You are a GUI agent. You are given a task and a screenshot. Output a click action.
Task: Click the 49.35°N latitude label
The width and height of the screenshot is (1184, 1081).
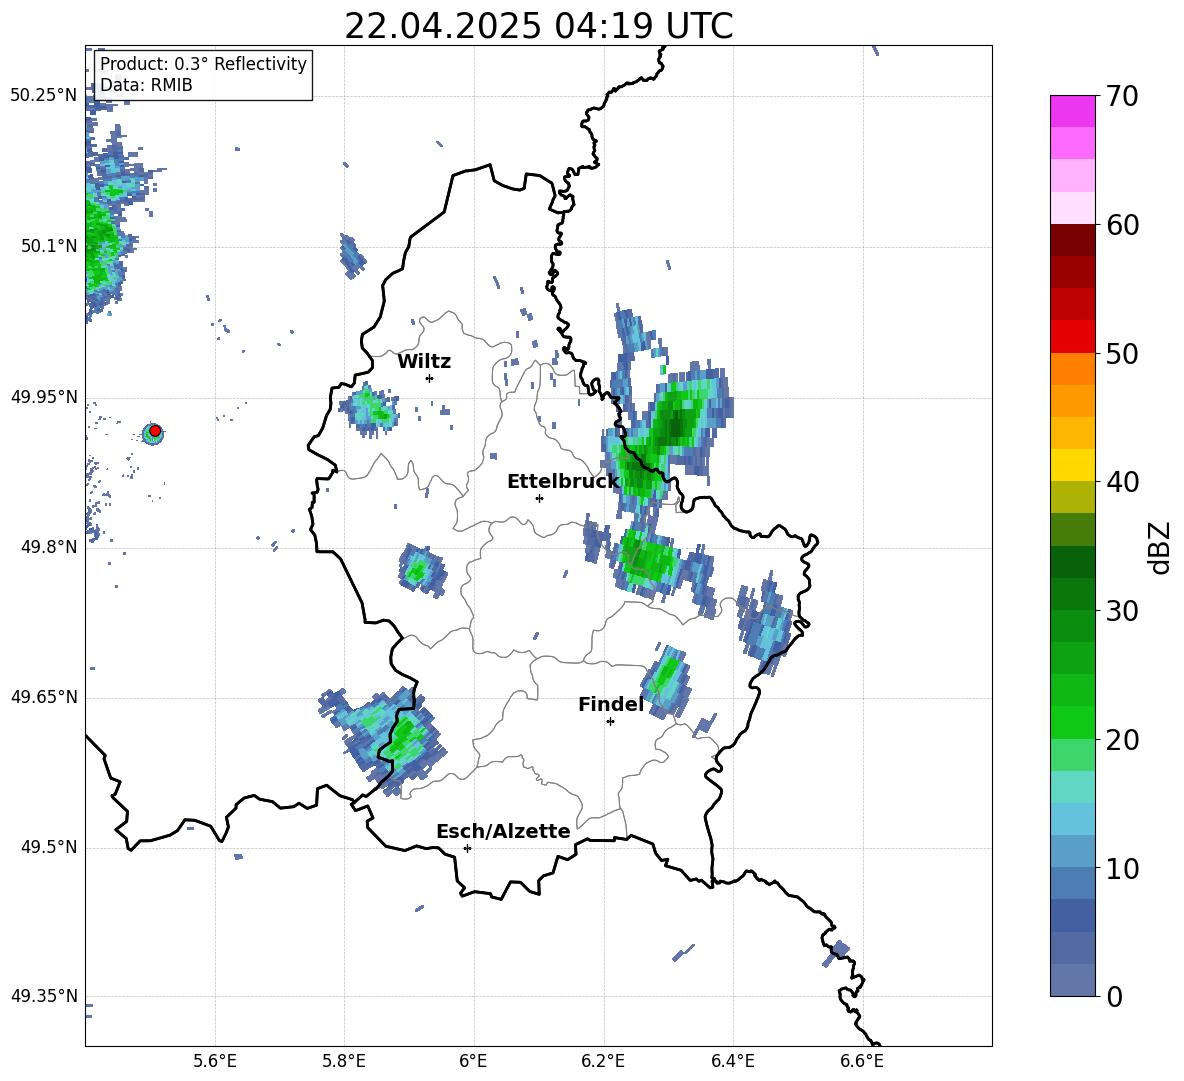point(44,996)
